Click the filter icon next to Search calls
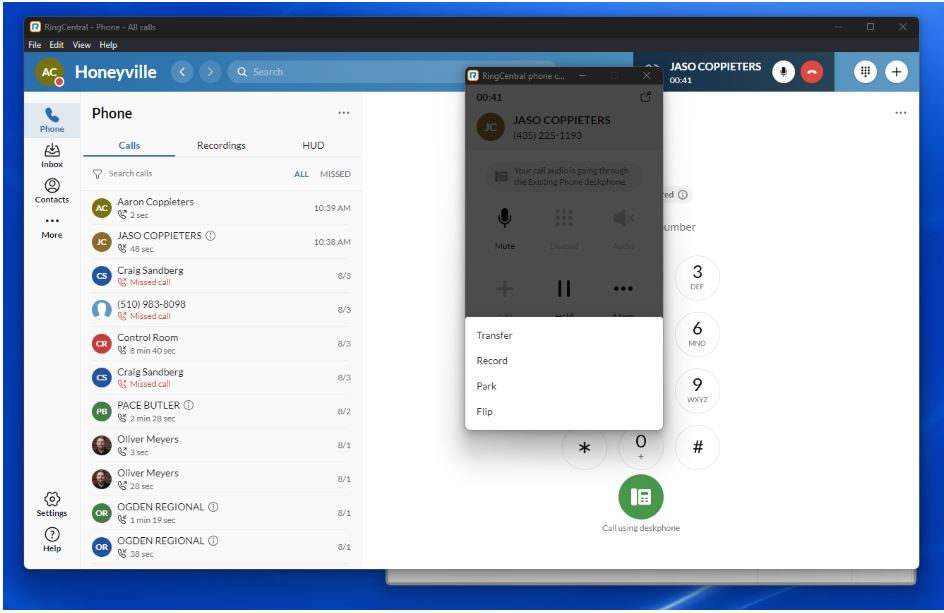This screenshot has width=944, height=613. point(98,174)
